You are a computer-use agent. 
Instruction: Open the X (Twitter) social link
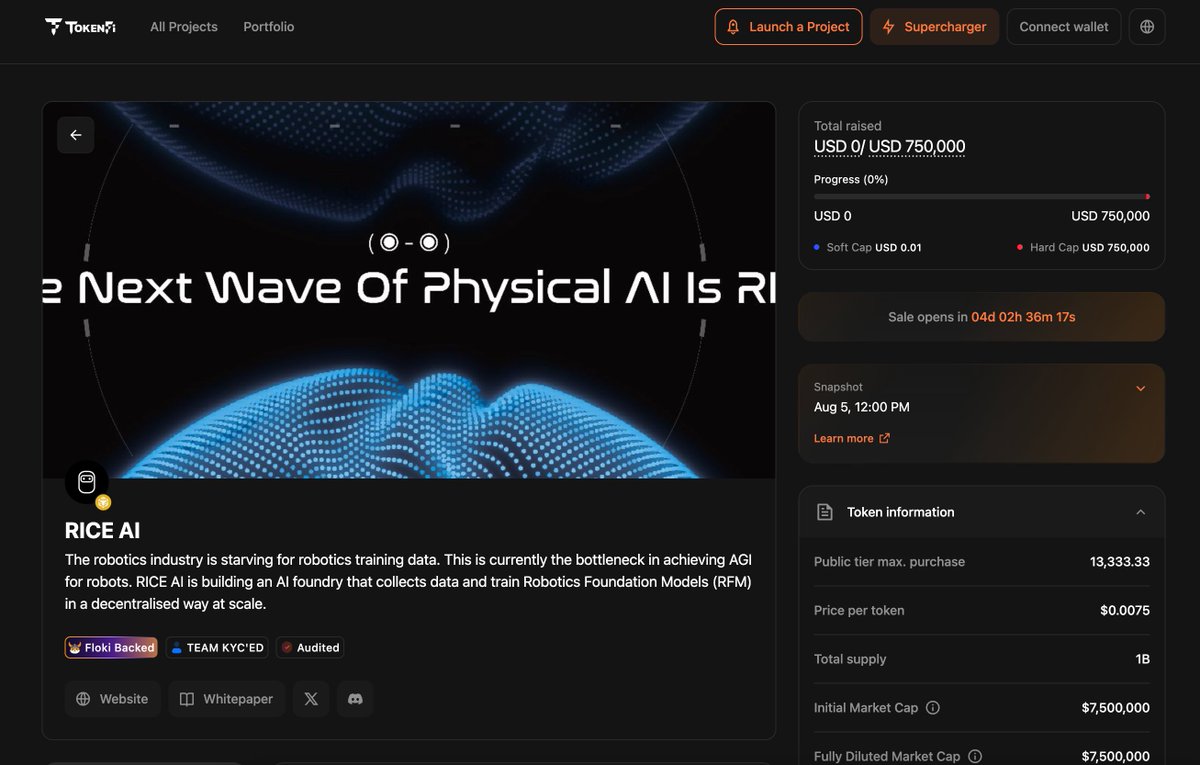(x=311, y=699)
